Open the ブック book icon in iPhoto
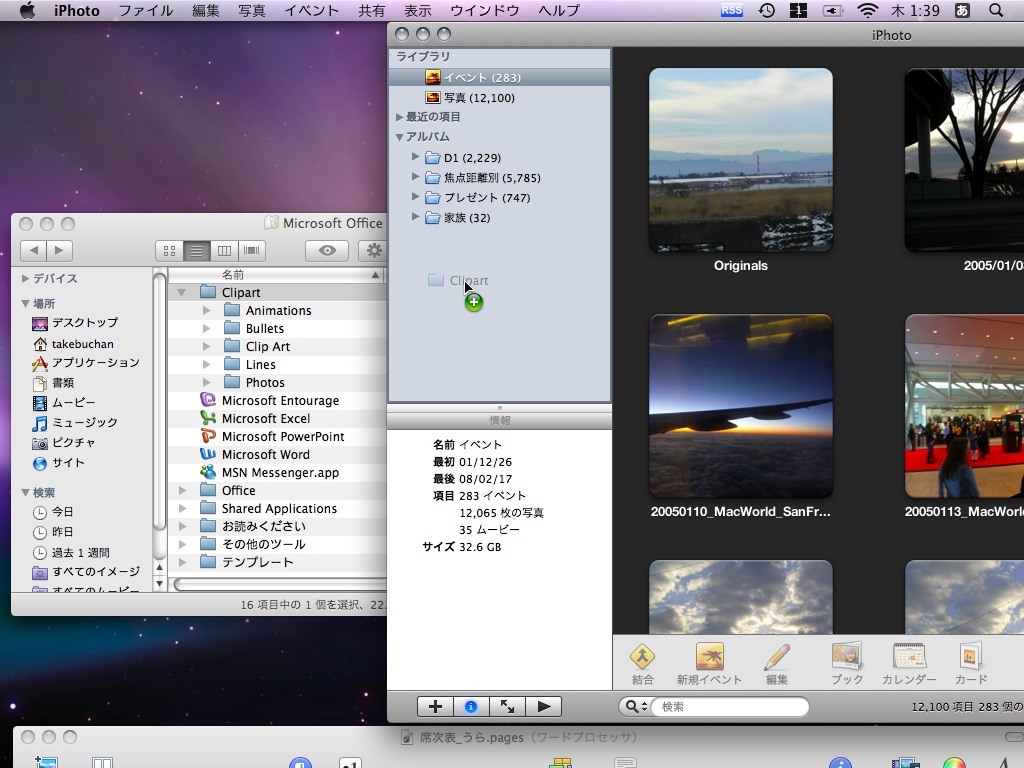Viewport: 1024px width, 768px height. tap(847, 657)
